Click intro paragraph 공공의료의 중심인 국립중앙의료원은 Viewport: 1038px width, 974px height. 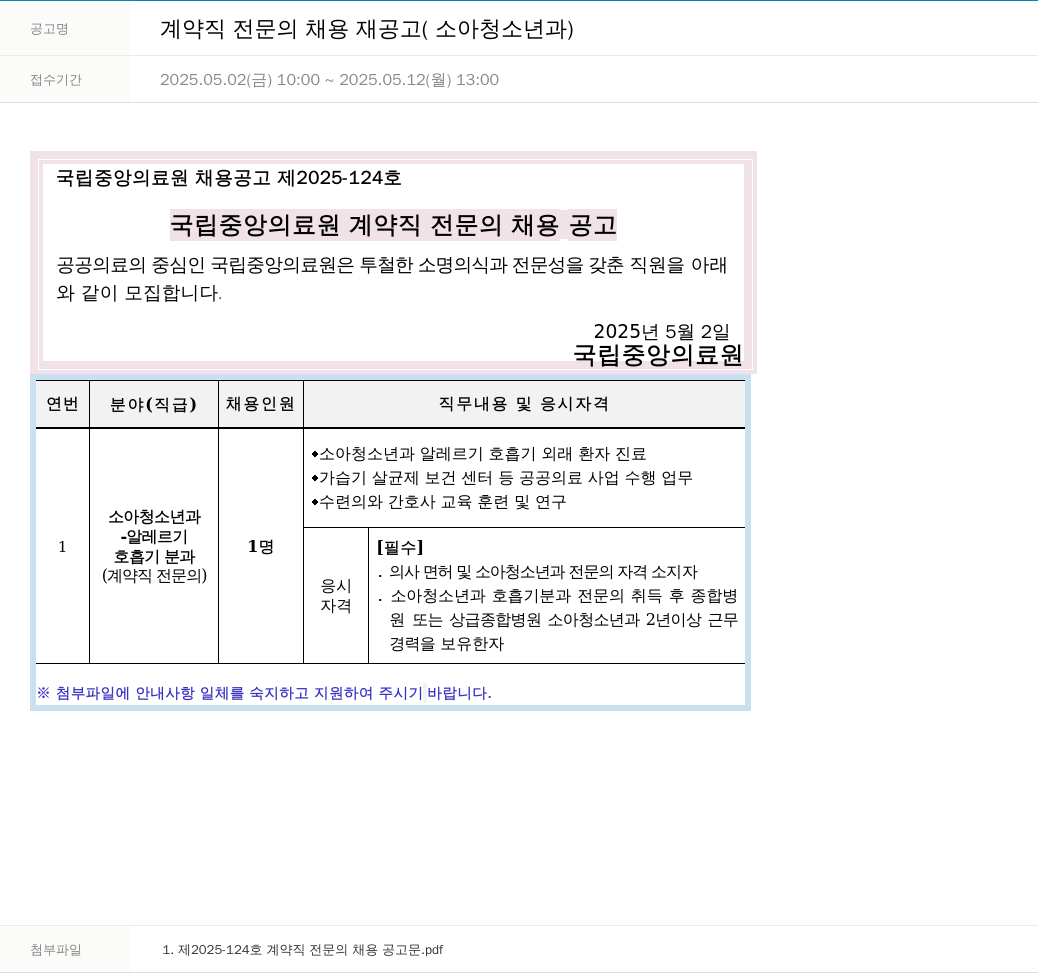pyautogui.click(x=392, y=279)
